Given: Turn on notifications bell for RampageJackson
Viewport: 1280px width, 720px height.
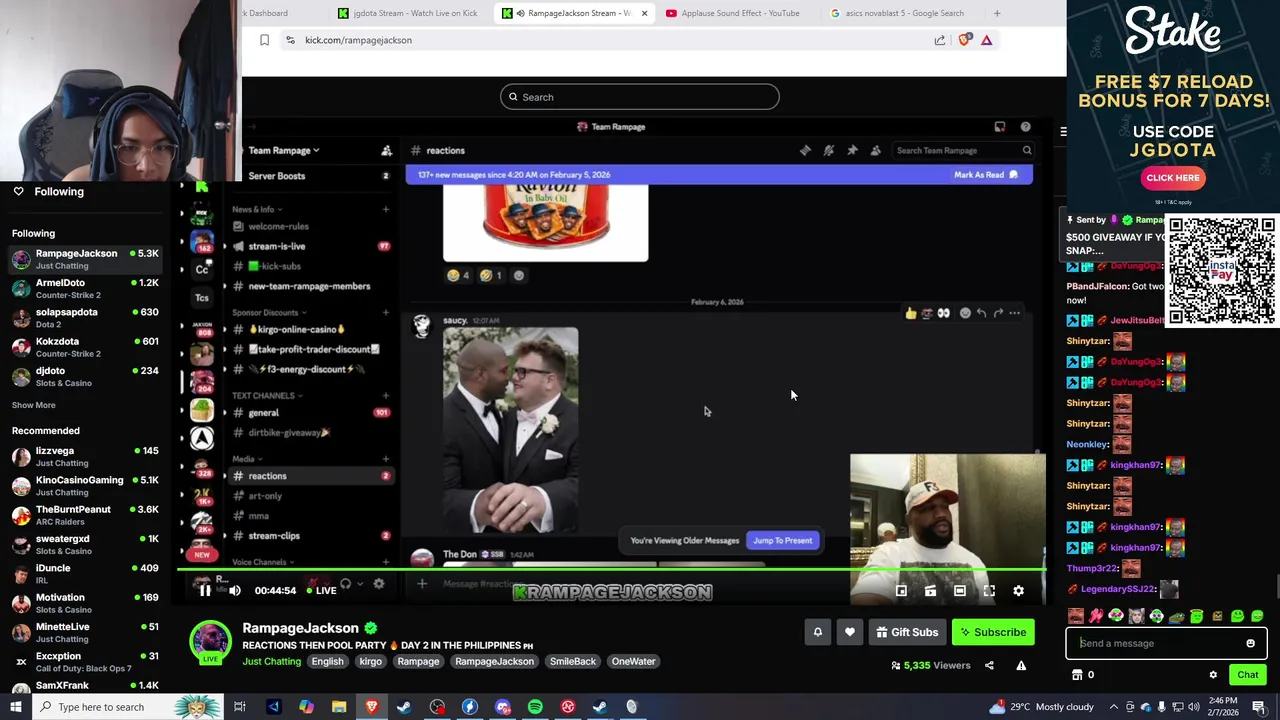Looking at the screenshot, I should pyautogui.click(x=817, y=632).
